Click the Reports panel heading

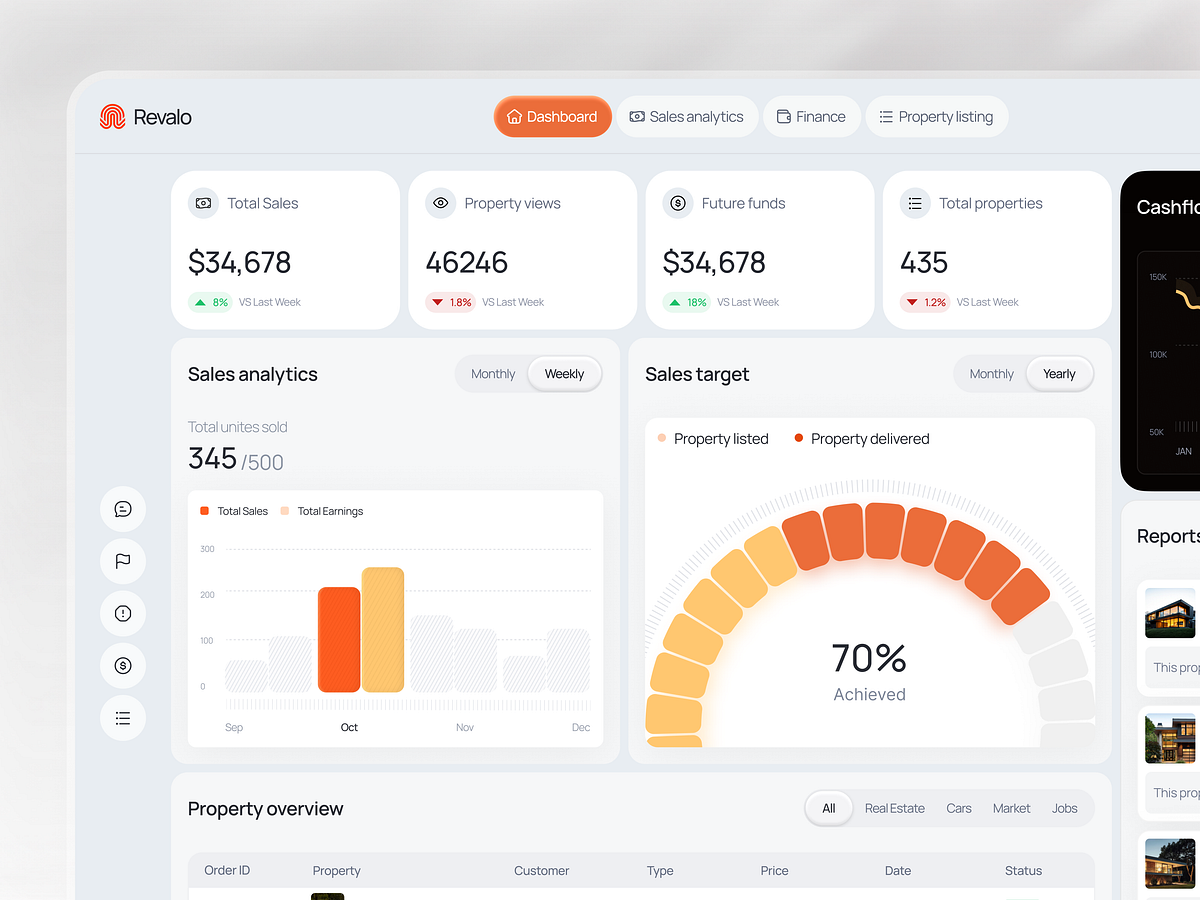1168,536
